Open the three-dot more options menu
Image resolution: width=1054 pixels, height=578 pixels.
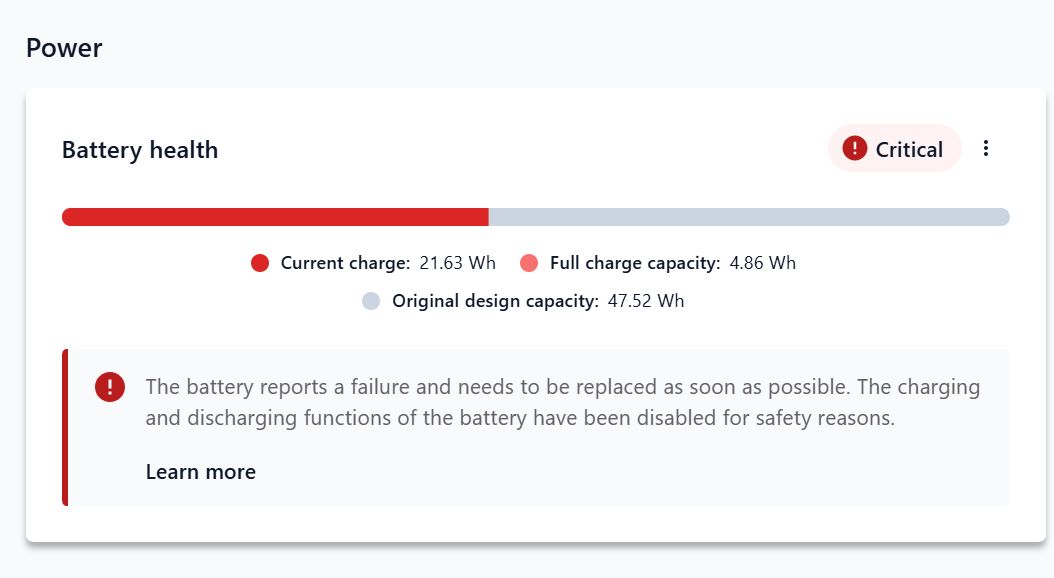point(986,149)
